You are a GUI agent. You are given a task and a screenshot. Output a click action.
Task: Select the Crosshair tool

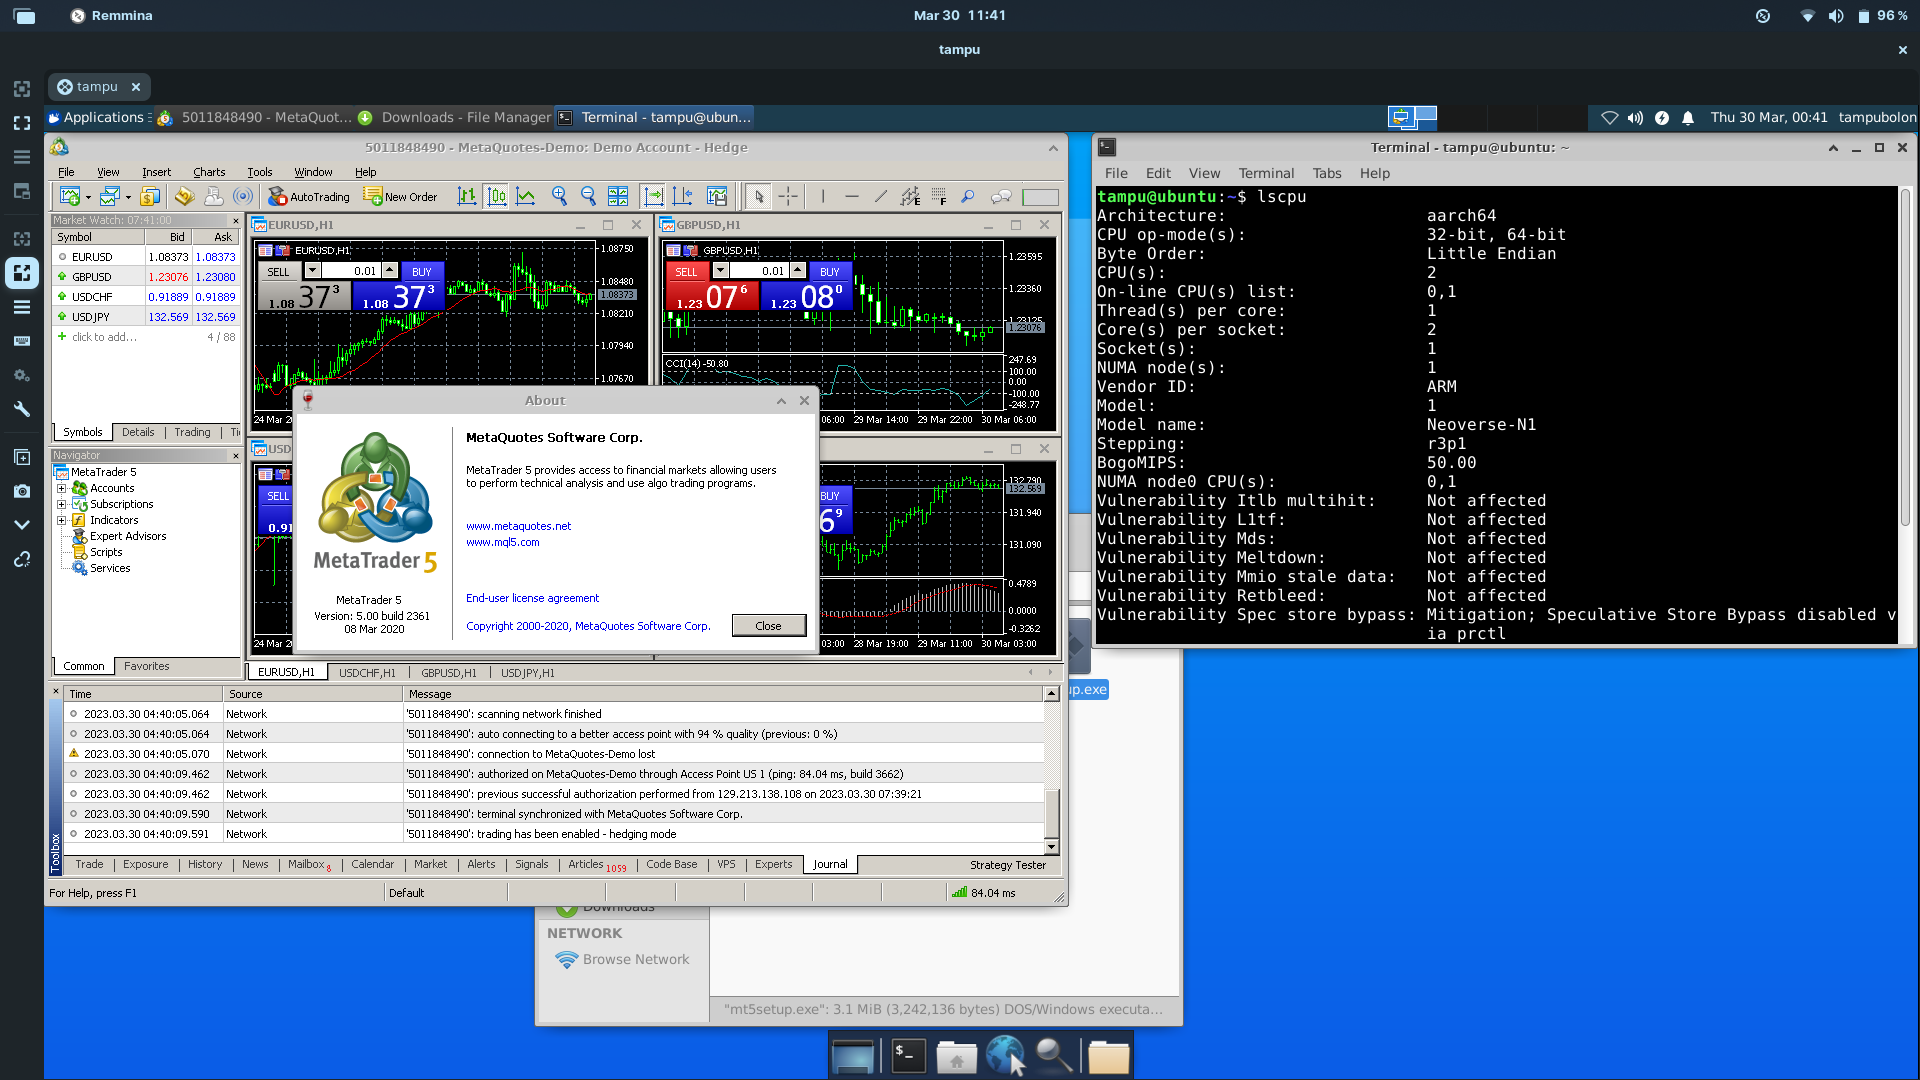[x=788, y=197]
